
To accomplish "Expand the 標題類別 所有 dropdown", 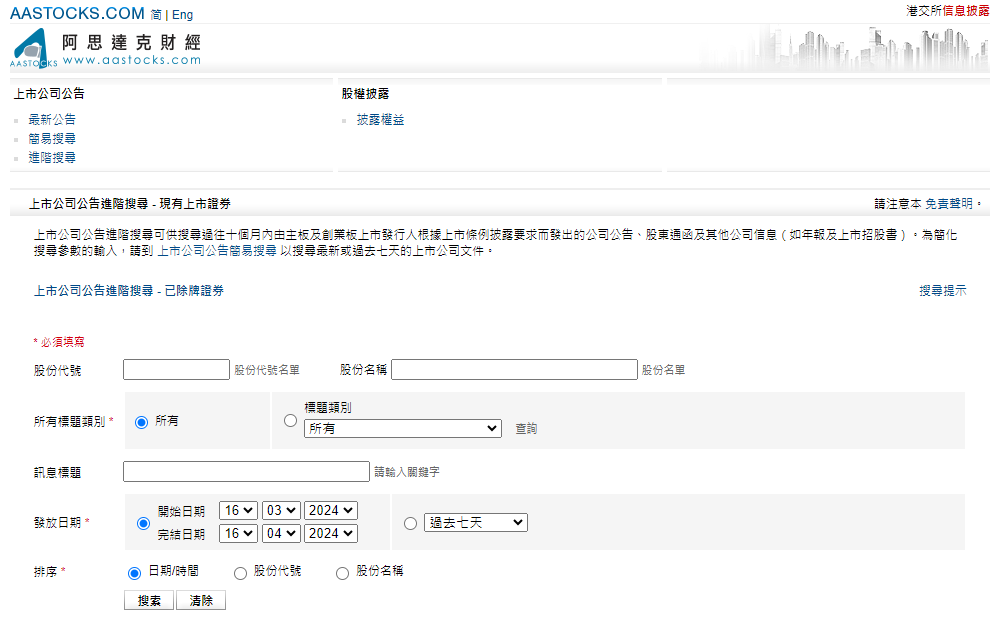I will (402, 428).
